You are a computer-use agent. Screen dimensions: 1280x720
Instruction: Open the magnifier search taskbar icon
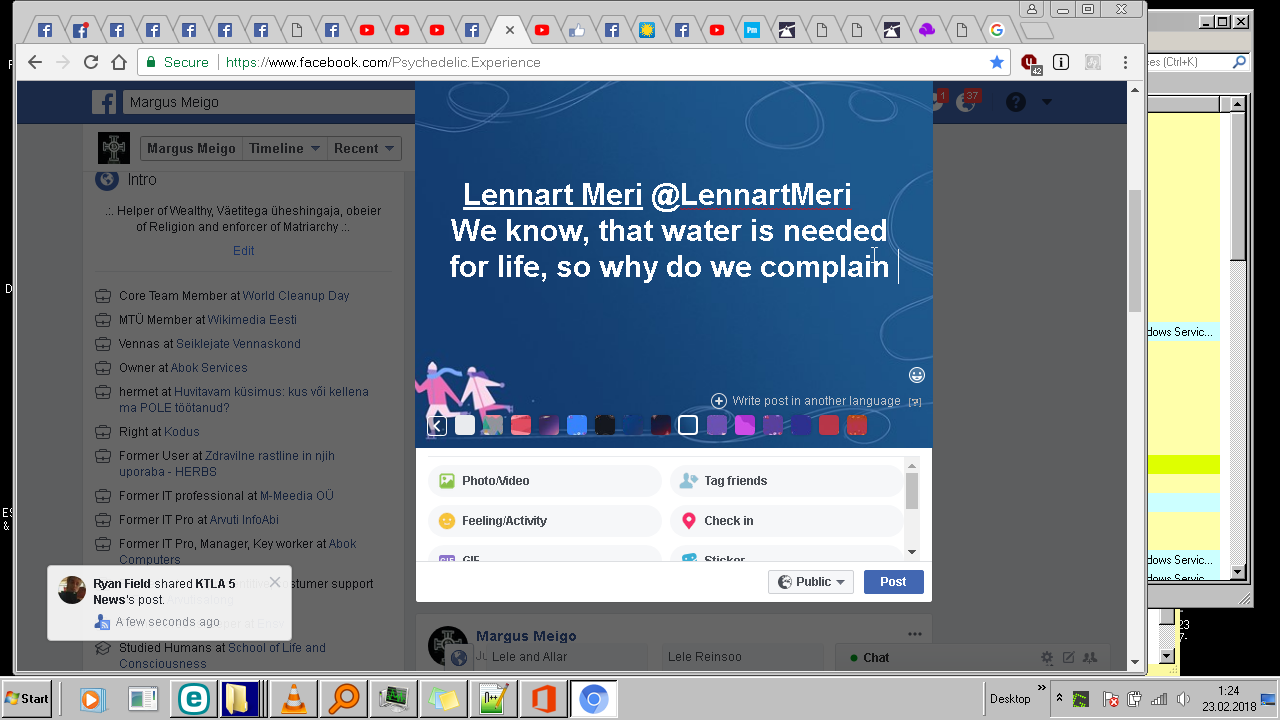click(343, 698)
